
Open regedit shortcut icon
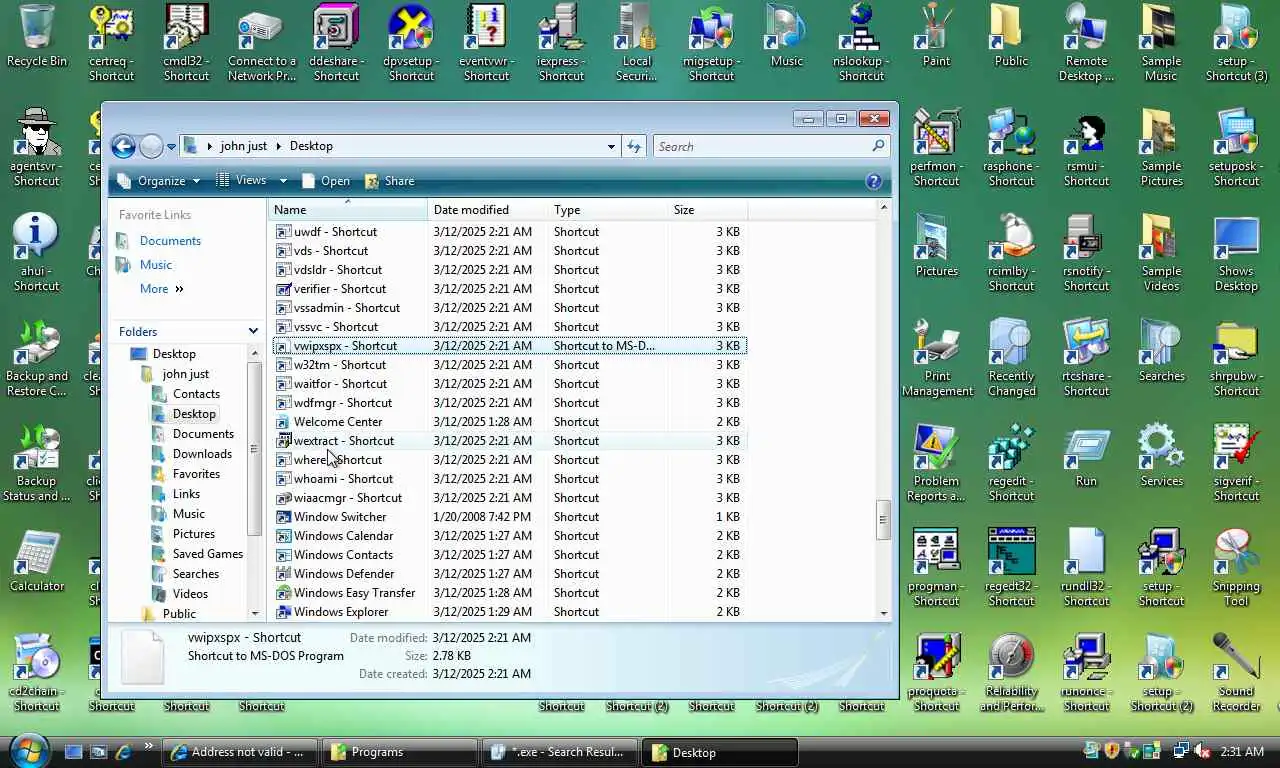click(x=1011, y=463)
